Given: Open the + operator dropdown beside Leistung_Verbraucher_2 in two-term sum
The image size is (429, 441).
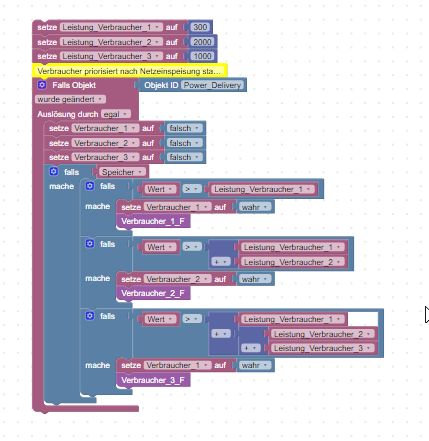Looking at the screenshot, I should tap(221, 262).
